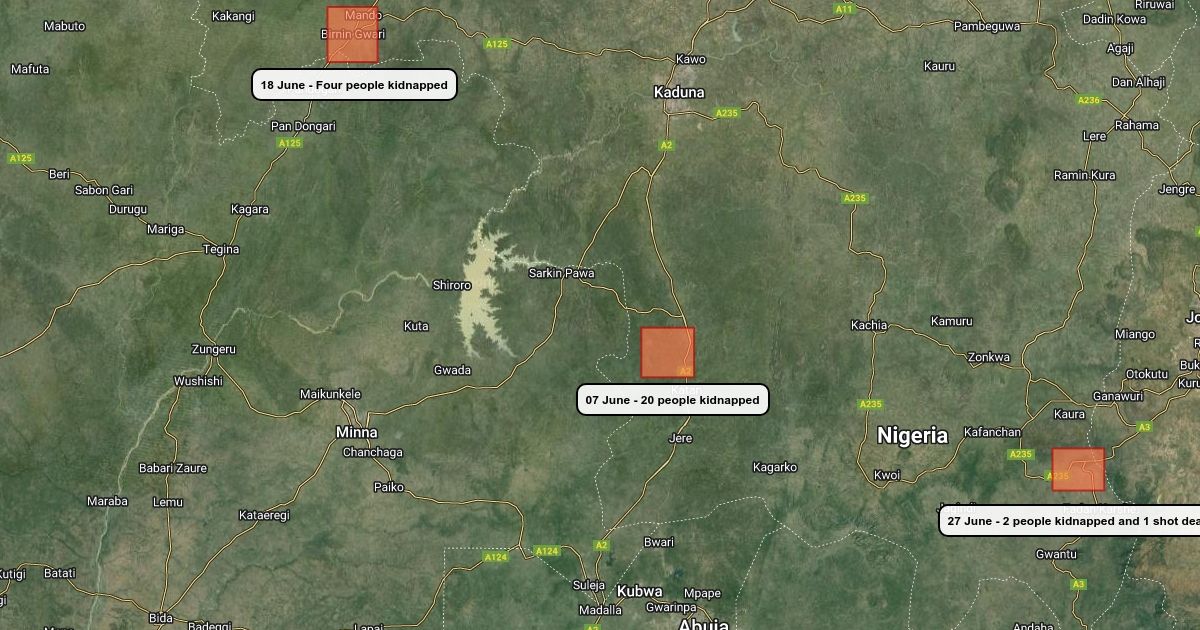Click the Ganawuri place name

coord(1117,396)
